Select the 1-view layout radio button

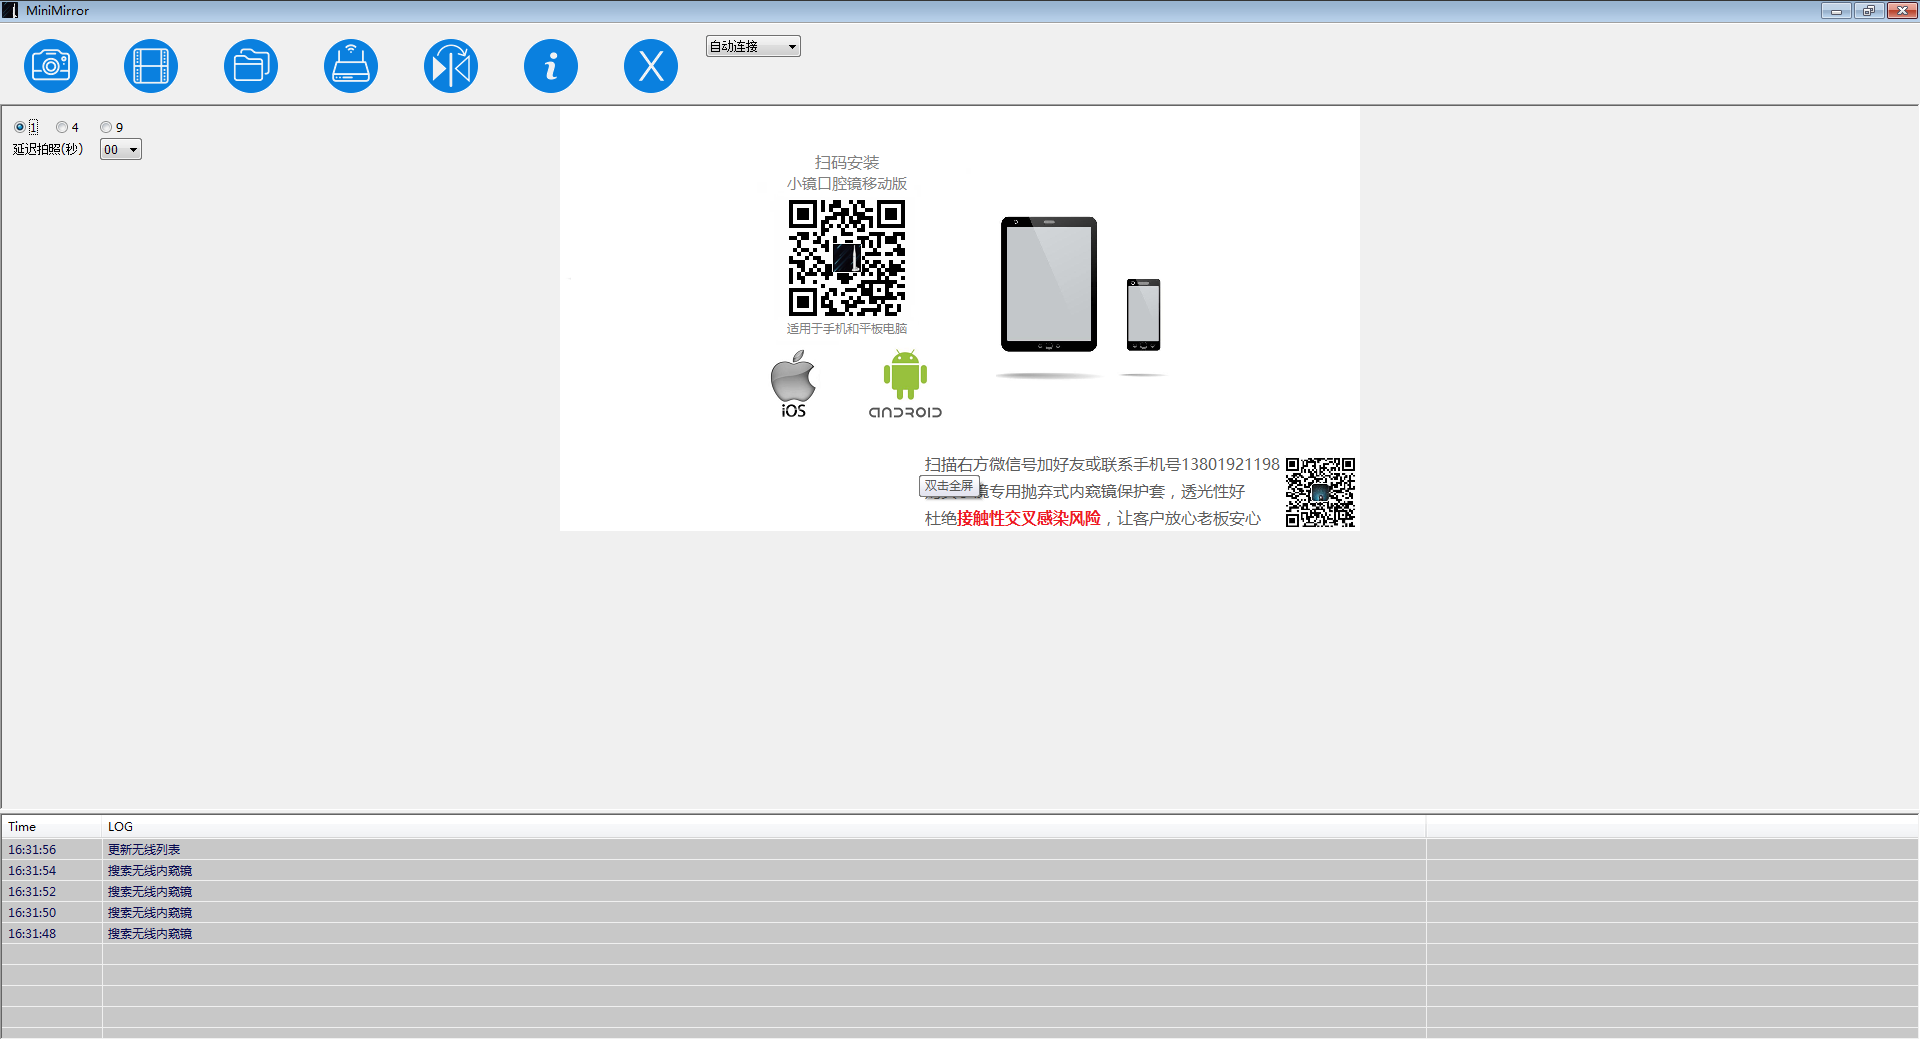(x=20, y=127)
